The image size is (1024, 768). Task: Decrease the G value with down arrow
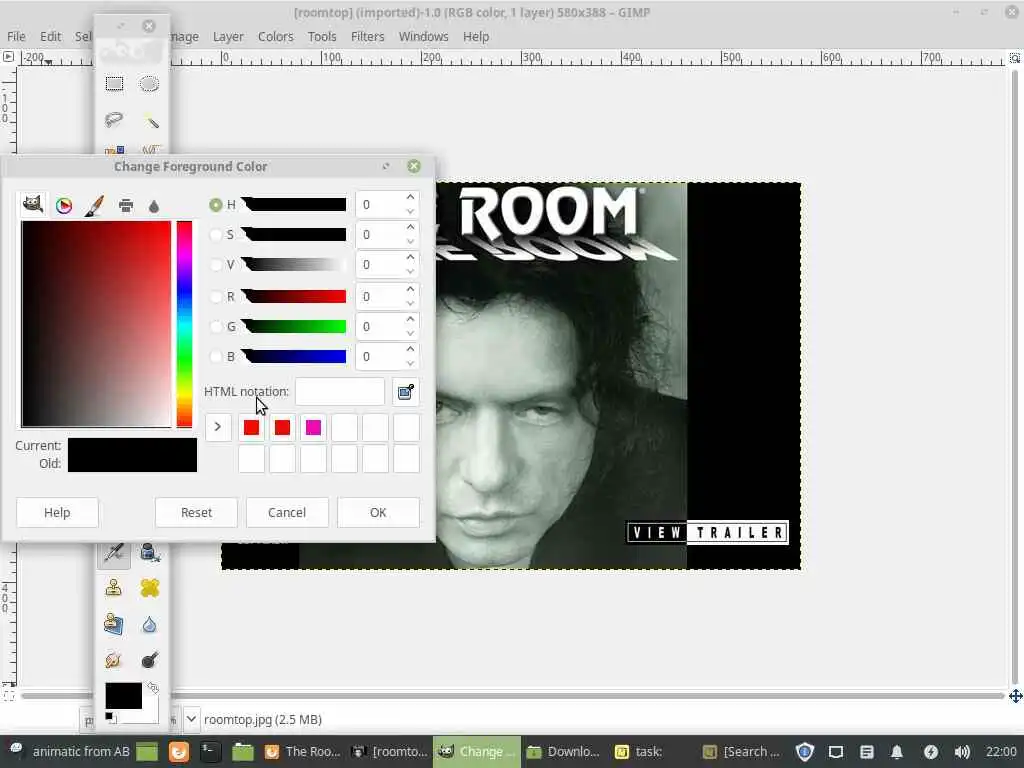(x=410, y=334)
